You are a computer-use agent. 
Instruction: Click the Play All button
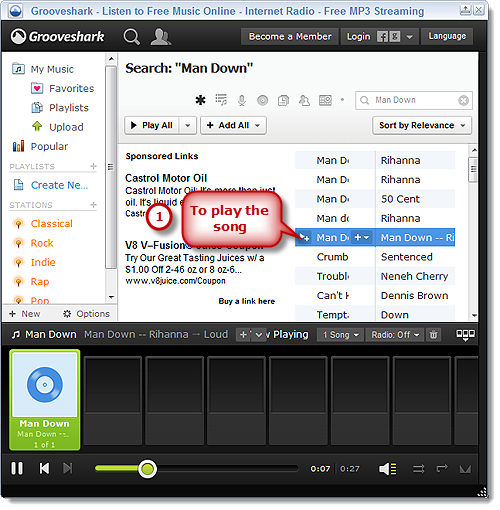point(152,125)
